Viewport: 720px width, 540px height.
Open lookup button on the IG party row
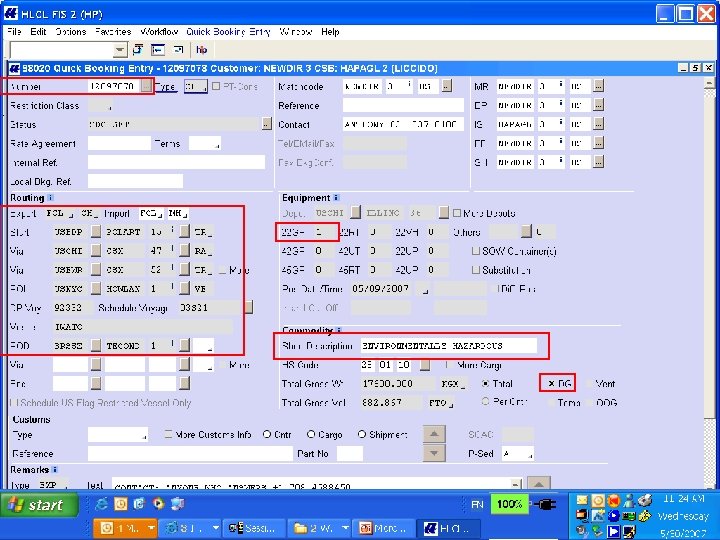point(598,124)
